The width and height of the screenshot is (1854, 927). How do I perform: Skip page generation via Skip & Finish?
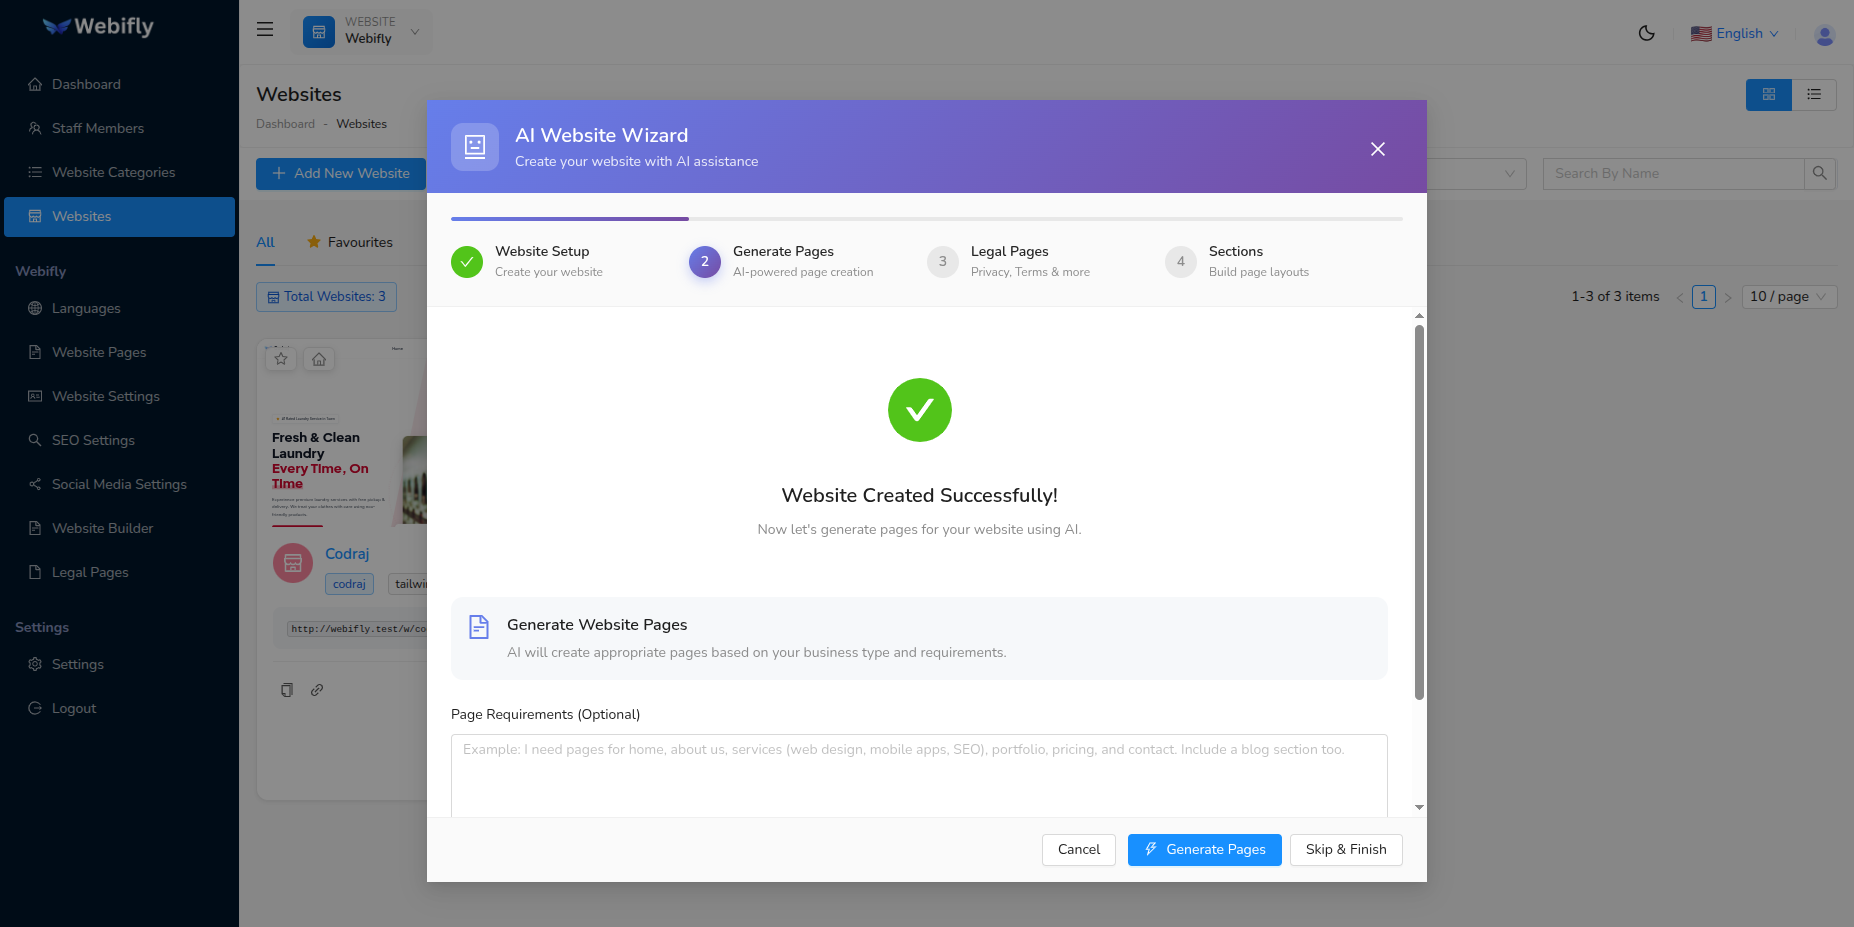1345,849
